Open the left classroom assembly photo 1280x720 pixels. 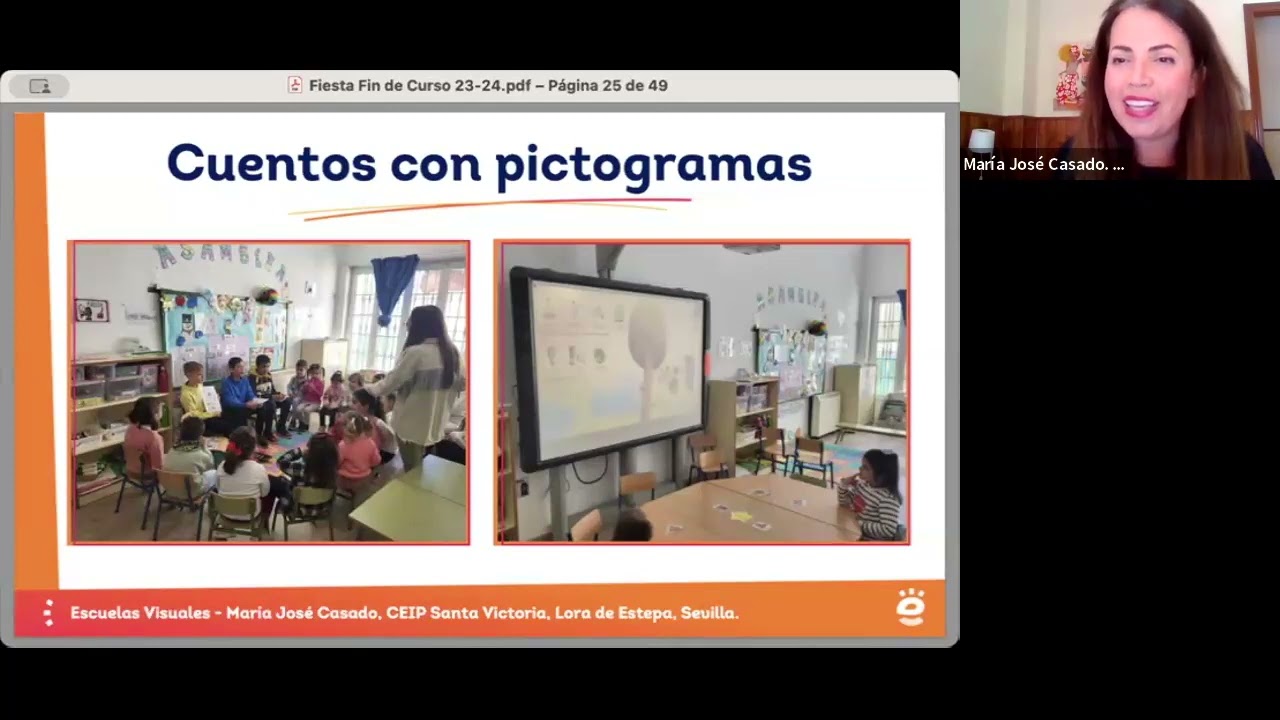269,392
